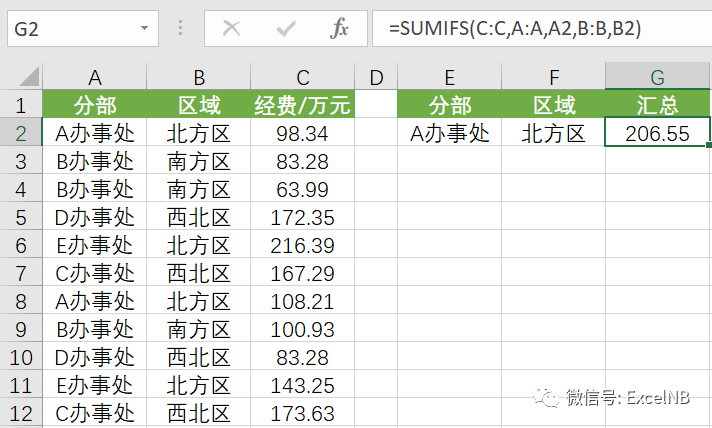
Task: Select the cell with value 206.55
Action: pos(658,133)
